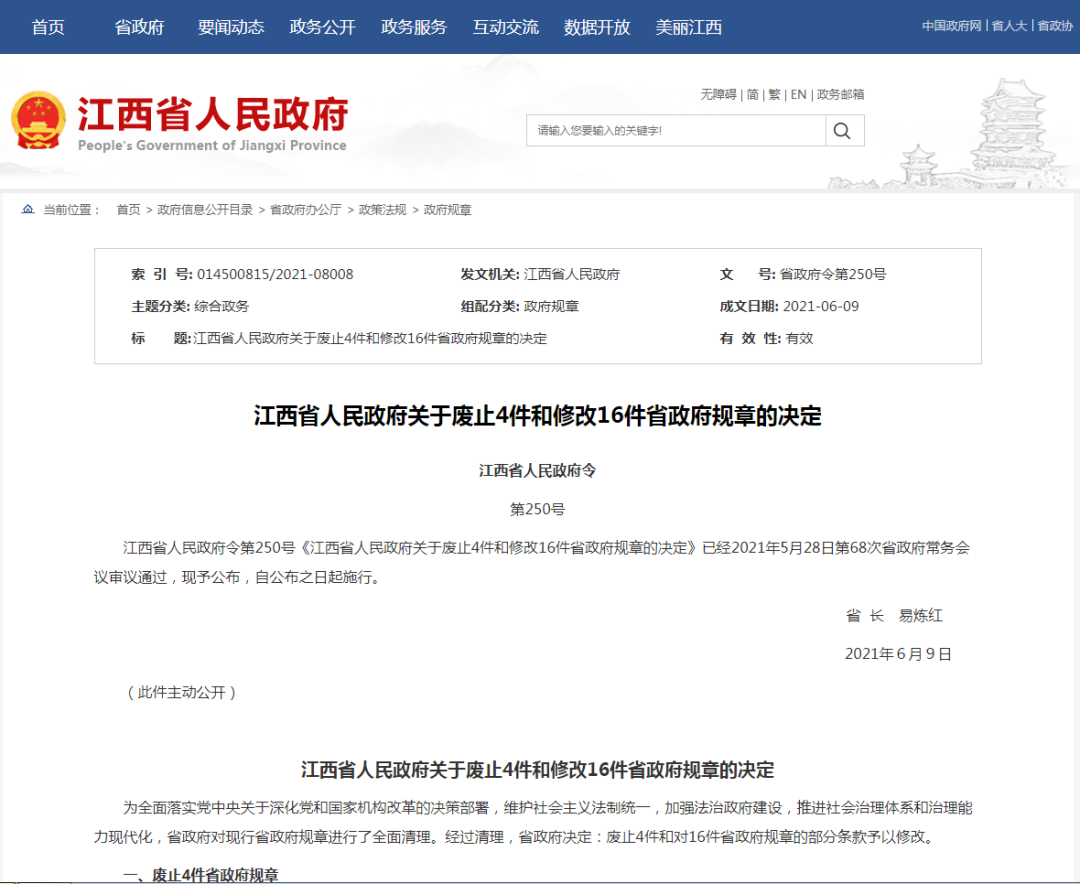1080x884 pixels.
Task: Click the 有效 validity value
Action: pyautogui.click(x=799, y=338)
